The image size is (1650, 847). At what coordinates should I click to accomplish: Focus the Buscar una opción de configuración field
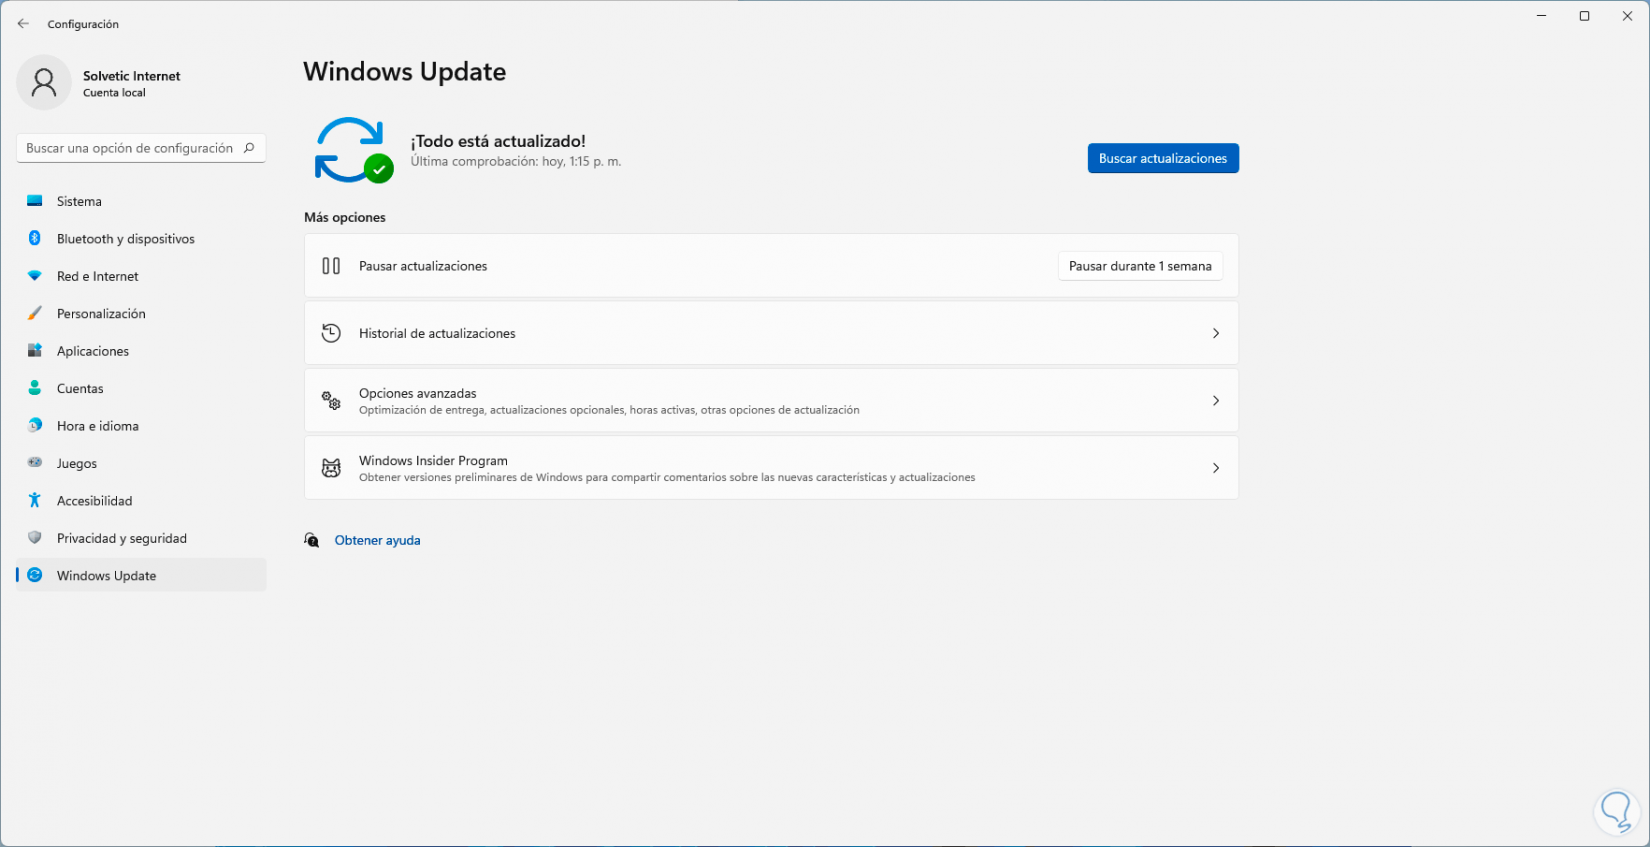130,148
